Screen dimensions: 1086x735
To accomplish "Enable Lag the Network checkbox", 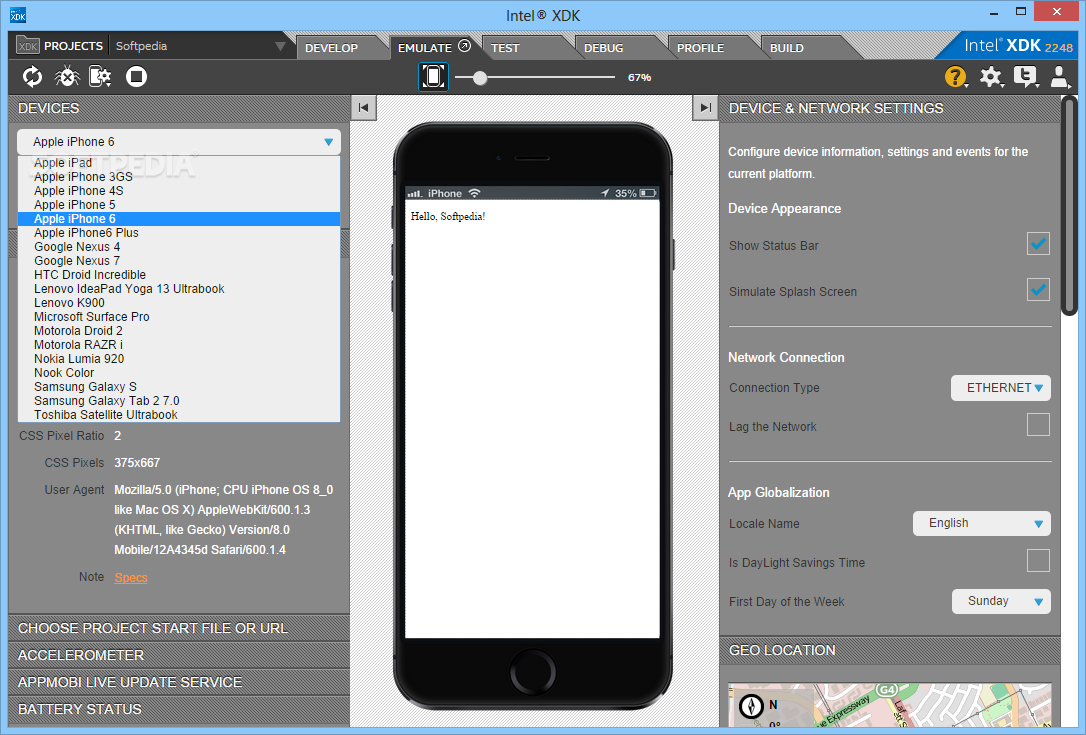I will coord(1038,425).
